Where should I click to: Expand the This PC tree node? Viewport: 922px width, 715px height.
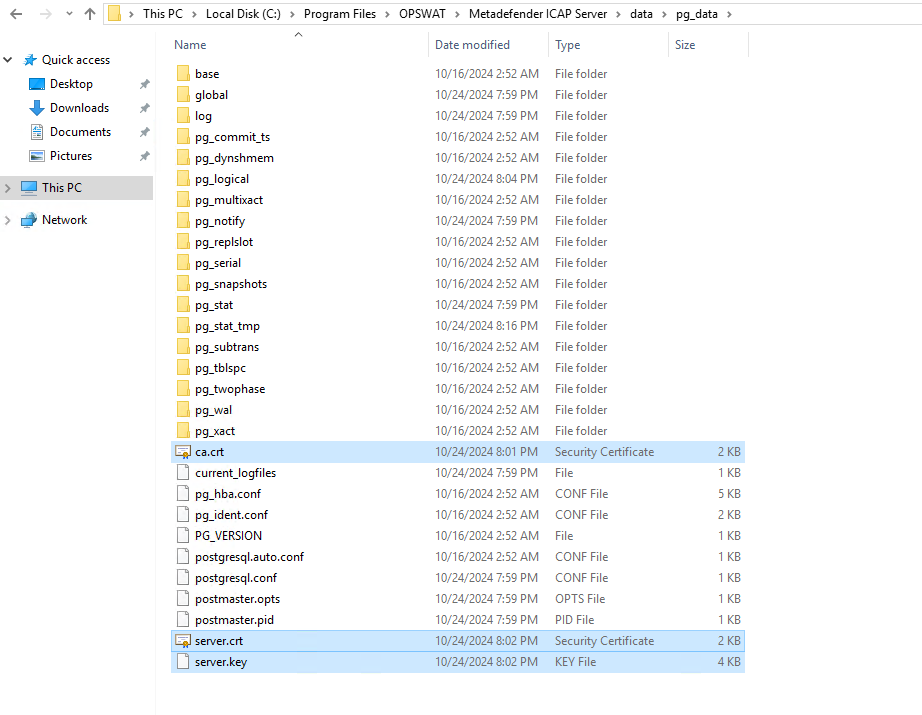8,188
